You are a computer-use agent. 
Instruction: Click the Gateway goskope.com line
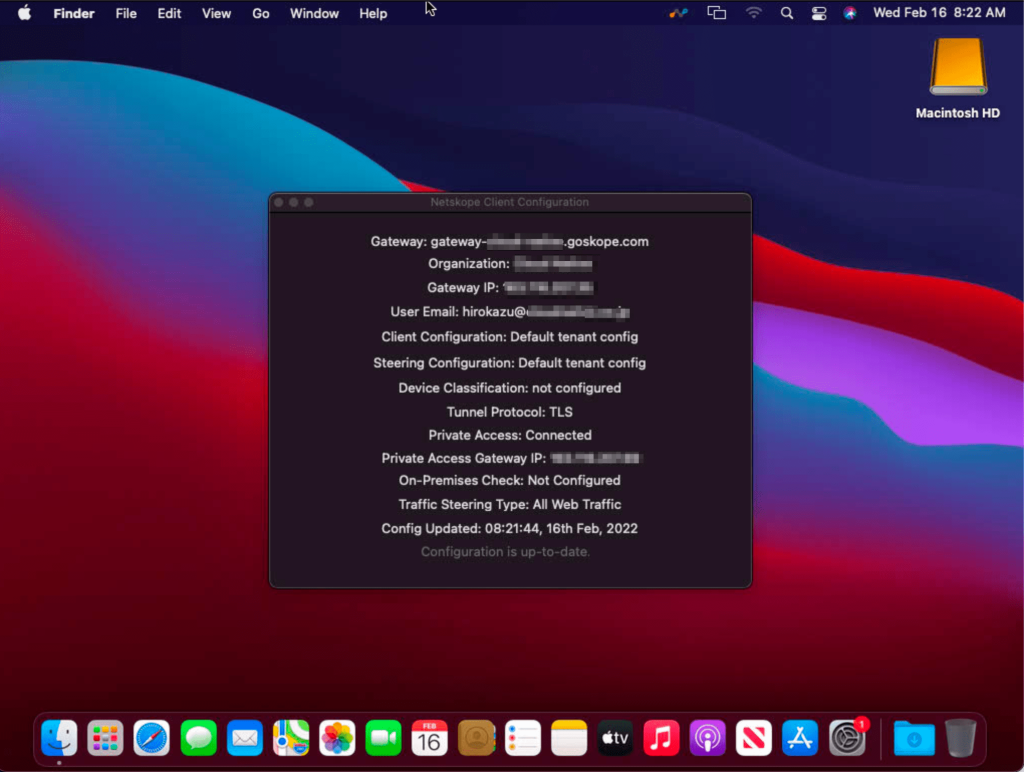pyautogui.click(x=509, y=242)
